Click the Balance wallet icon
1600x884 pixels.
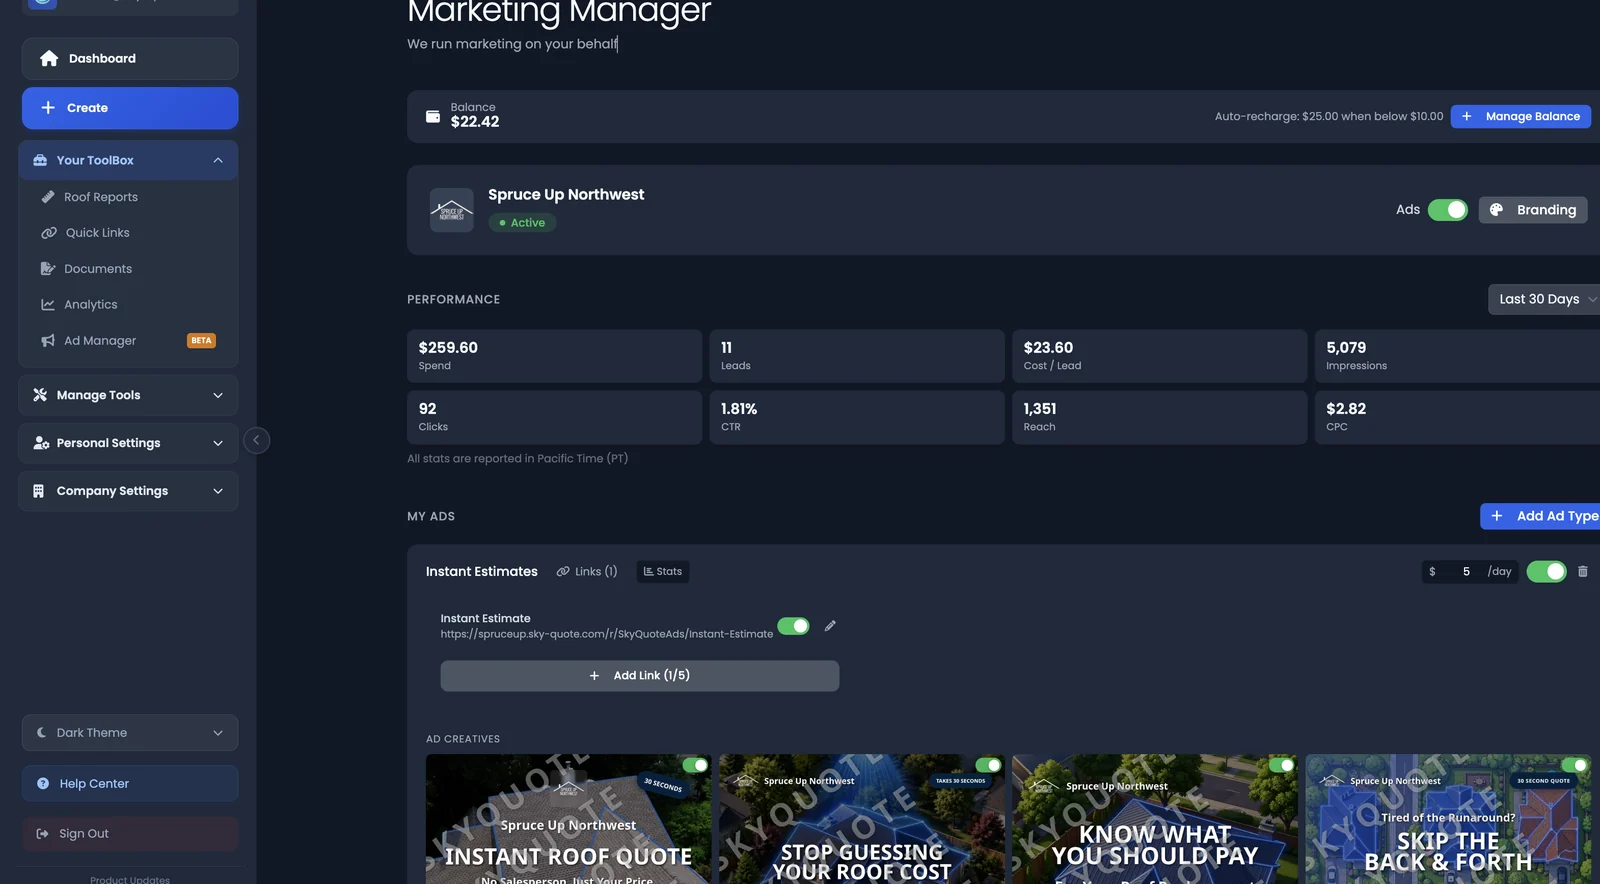[x=433, y=116]
